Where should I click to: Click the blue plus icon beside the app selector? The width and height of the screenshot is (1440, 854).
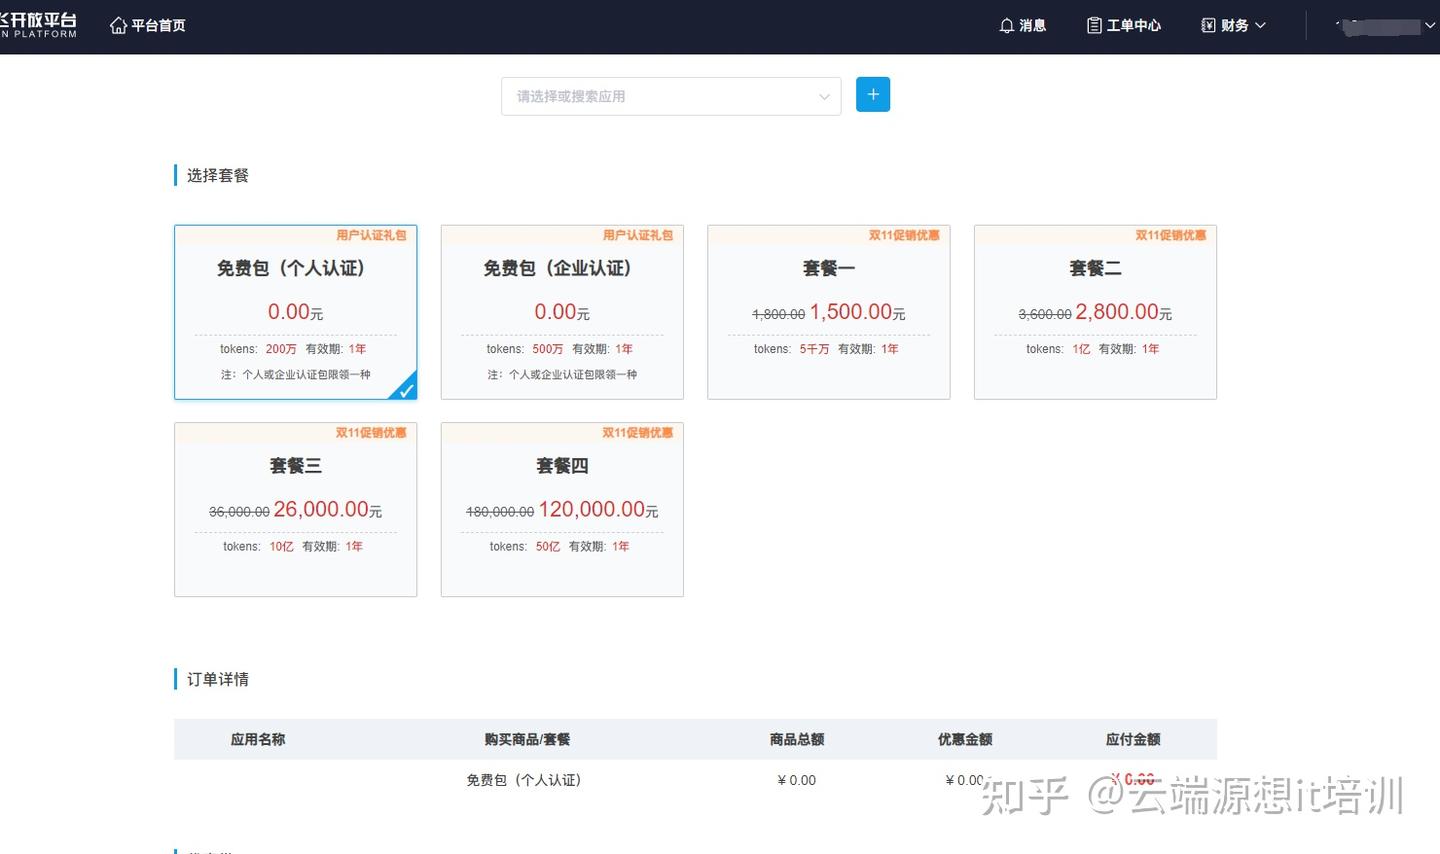pyautogui.click(x=872, y=94)
